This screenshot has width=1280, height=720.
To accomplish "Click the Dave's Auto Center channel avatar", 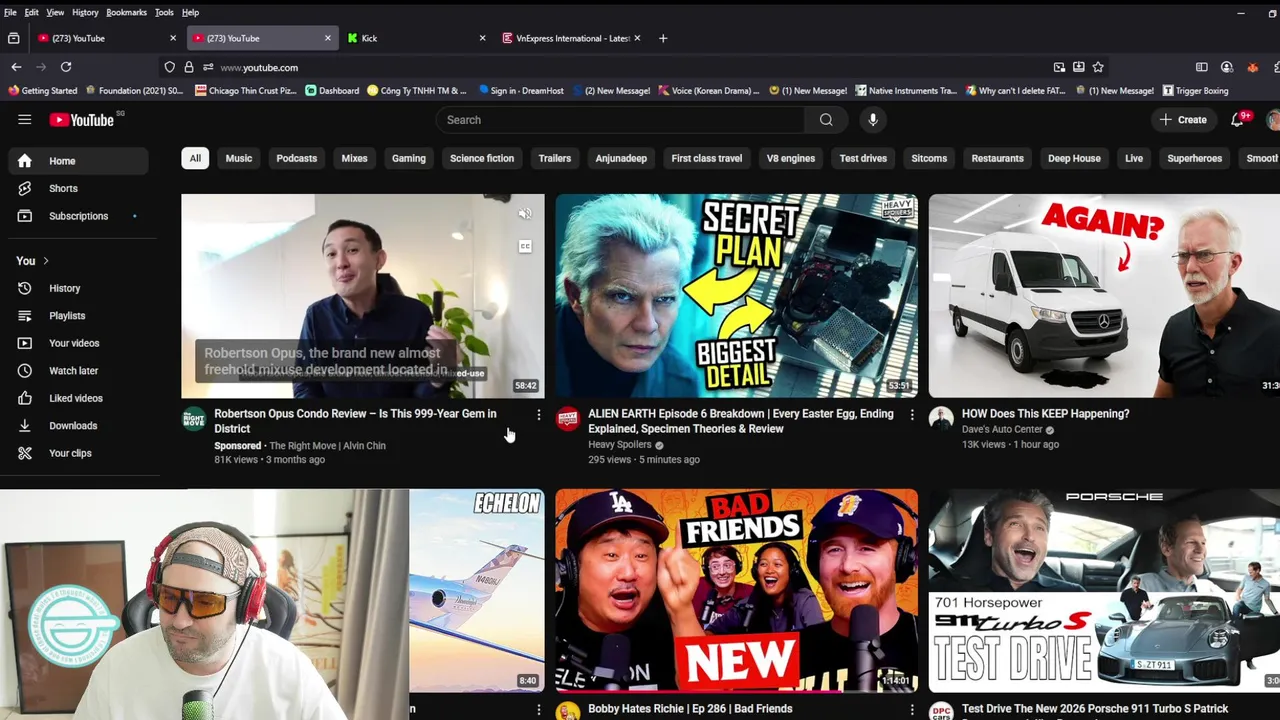I will click(941, 419).
